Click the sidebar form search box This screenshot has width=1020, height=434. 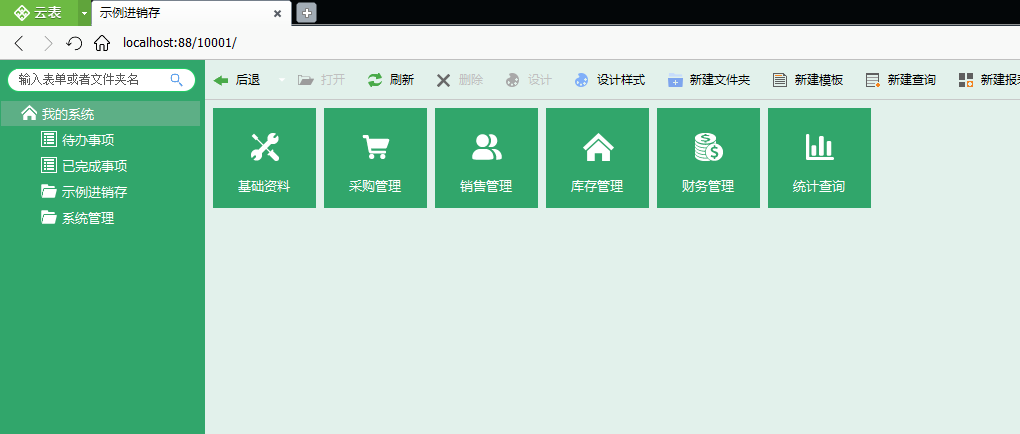(x=101, y=79)
